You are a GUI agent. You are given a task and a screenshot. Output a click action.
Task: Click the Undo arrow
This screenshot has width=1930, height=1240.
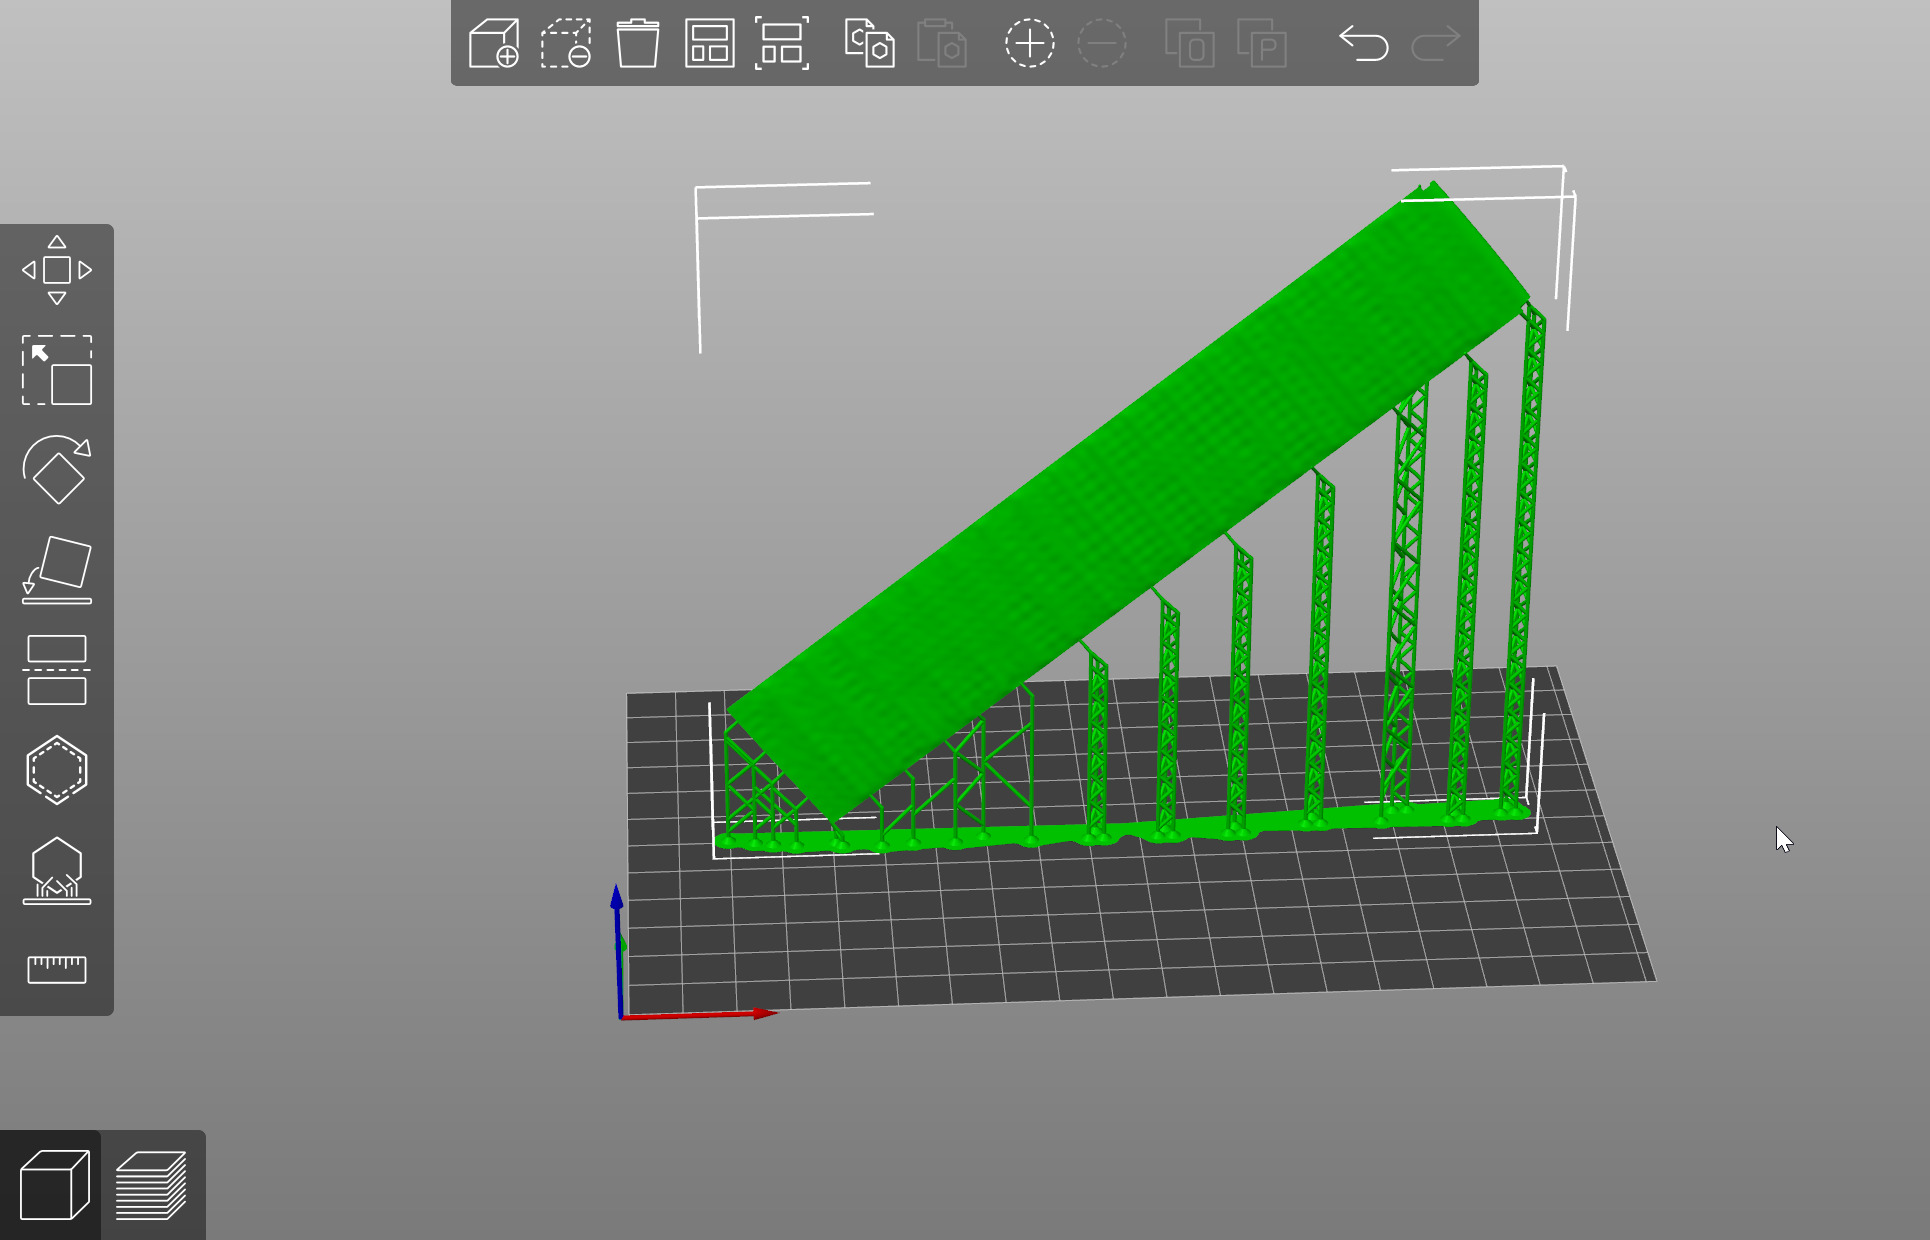[x=1363, y=44]
